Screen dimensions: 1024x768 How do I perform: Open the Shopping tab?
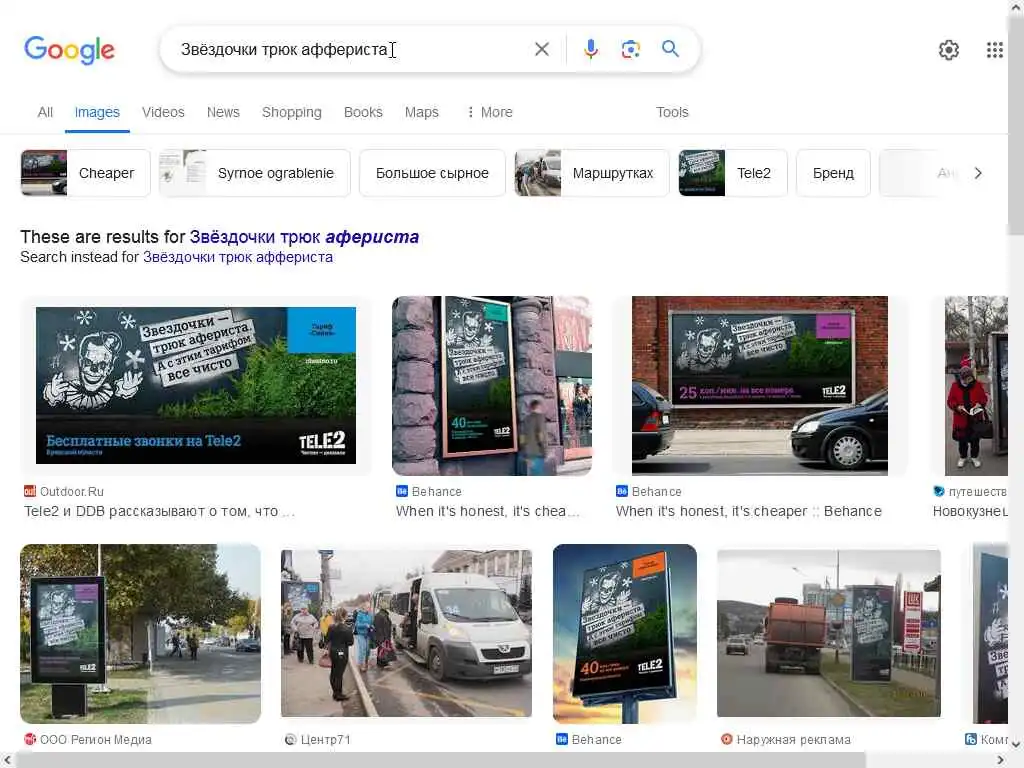click(x=291, y=112)
